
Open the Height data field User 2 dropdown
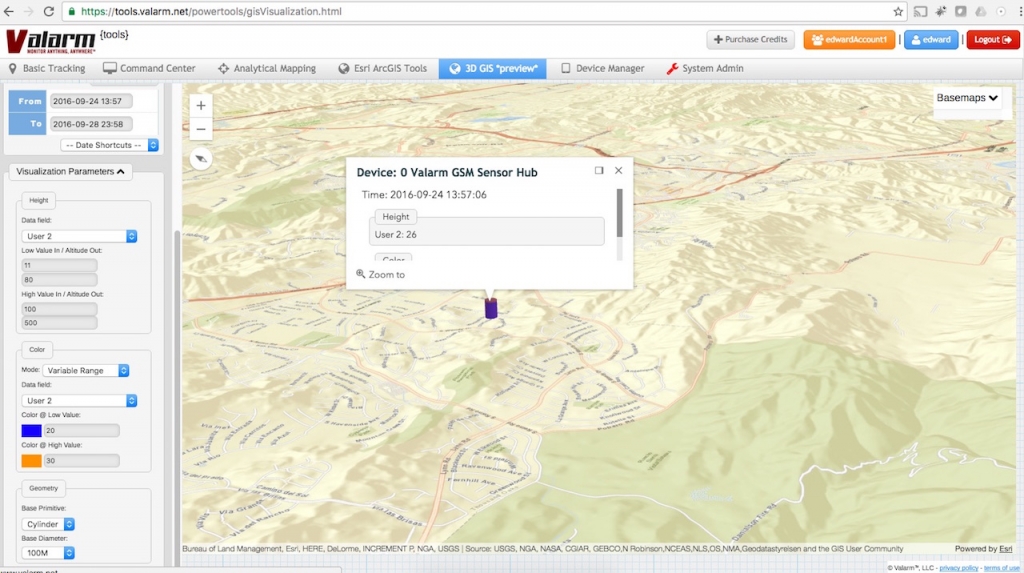point(79,236)
